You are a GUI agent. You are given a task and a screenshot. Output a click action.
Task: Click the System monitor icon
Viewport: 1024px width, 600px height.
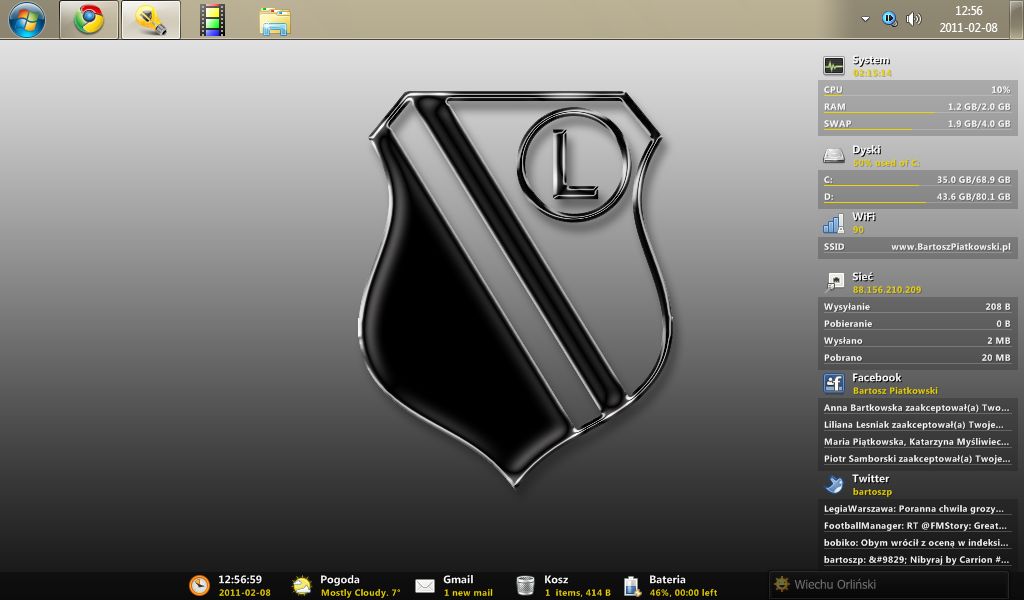coord(833,66)
